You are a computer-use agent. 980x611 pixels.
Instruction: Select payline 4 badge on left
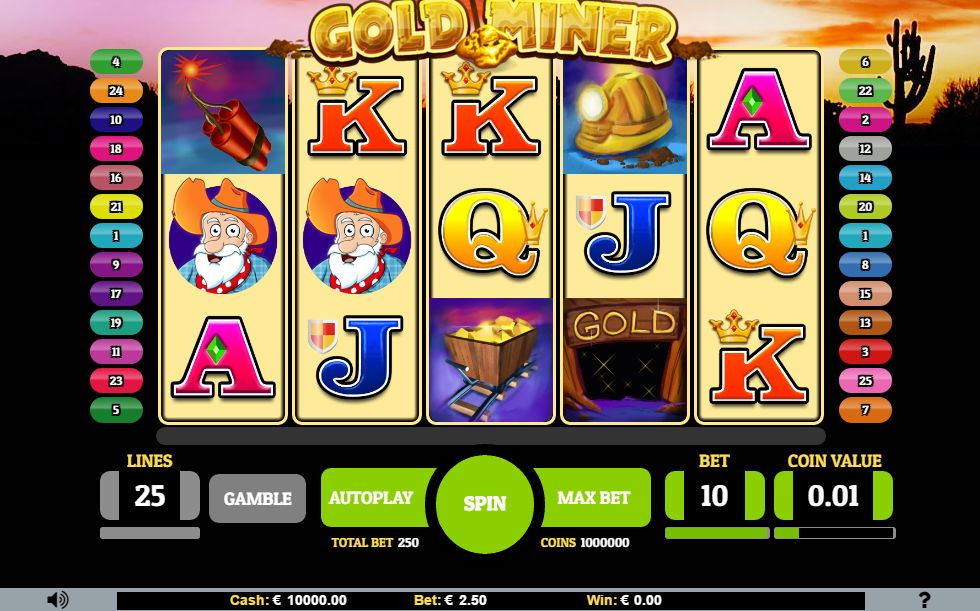click(116, 62)
